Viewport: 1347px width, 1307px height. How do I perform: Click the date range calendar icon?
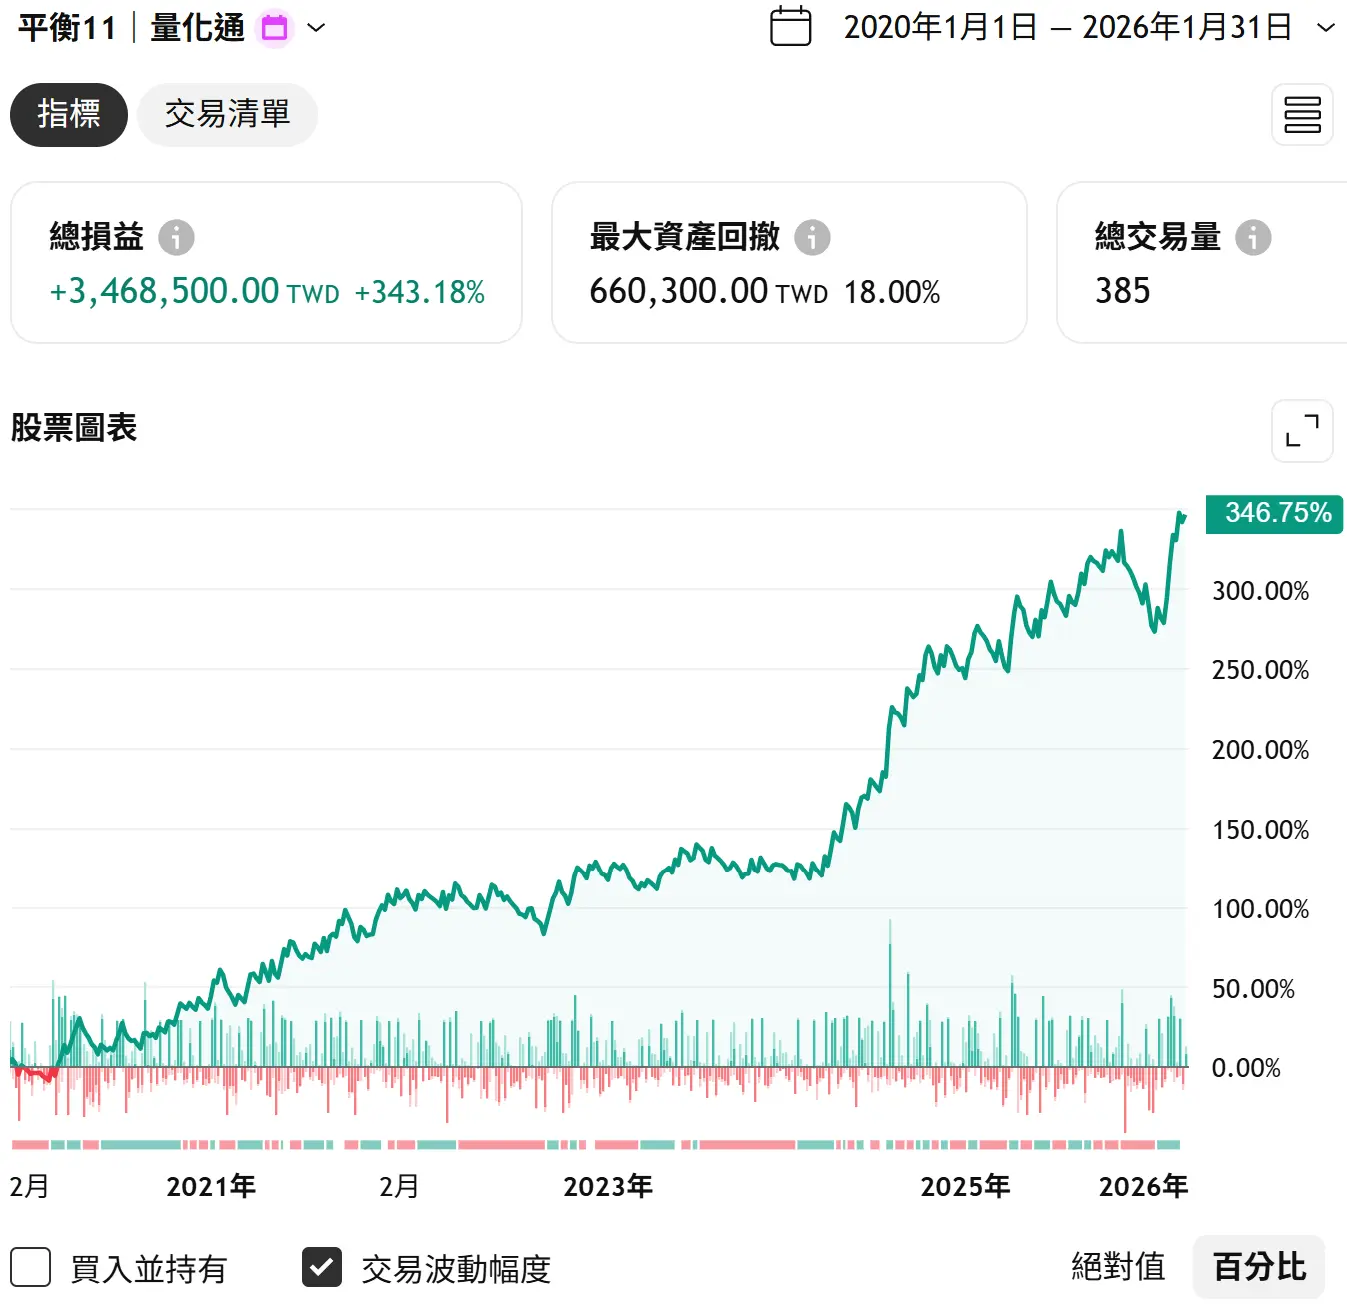tap(790, 27)
